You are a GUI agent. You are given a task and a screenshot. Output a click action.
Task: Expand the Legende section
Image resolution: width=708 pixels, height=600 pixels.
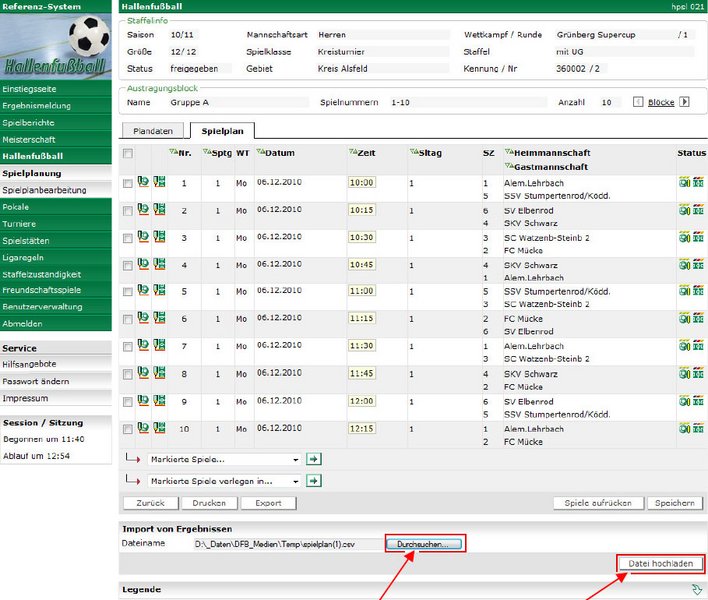(x=696, y=590)
